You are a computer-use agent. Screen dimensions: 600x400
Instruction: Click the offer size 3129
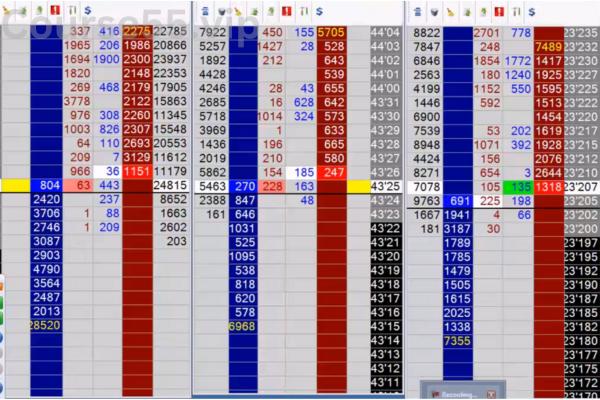[137, 157]
